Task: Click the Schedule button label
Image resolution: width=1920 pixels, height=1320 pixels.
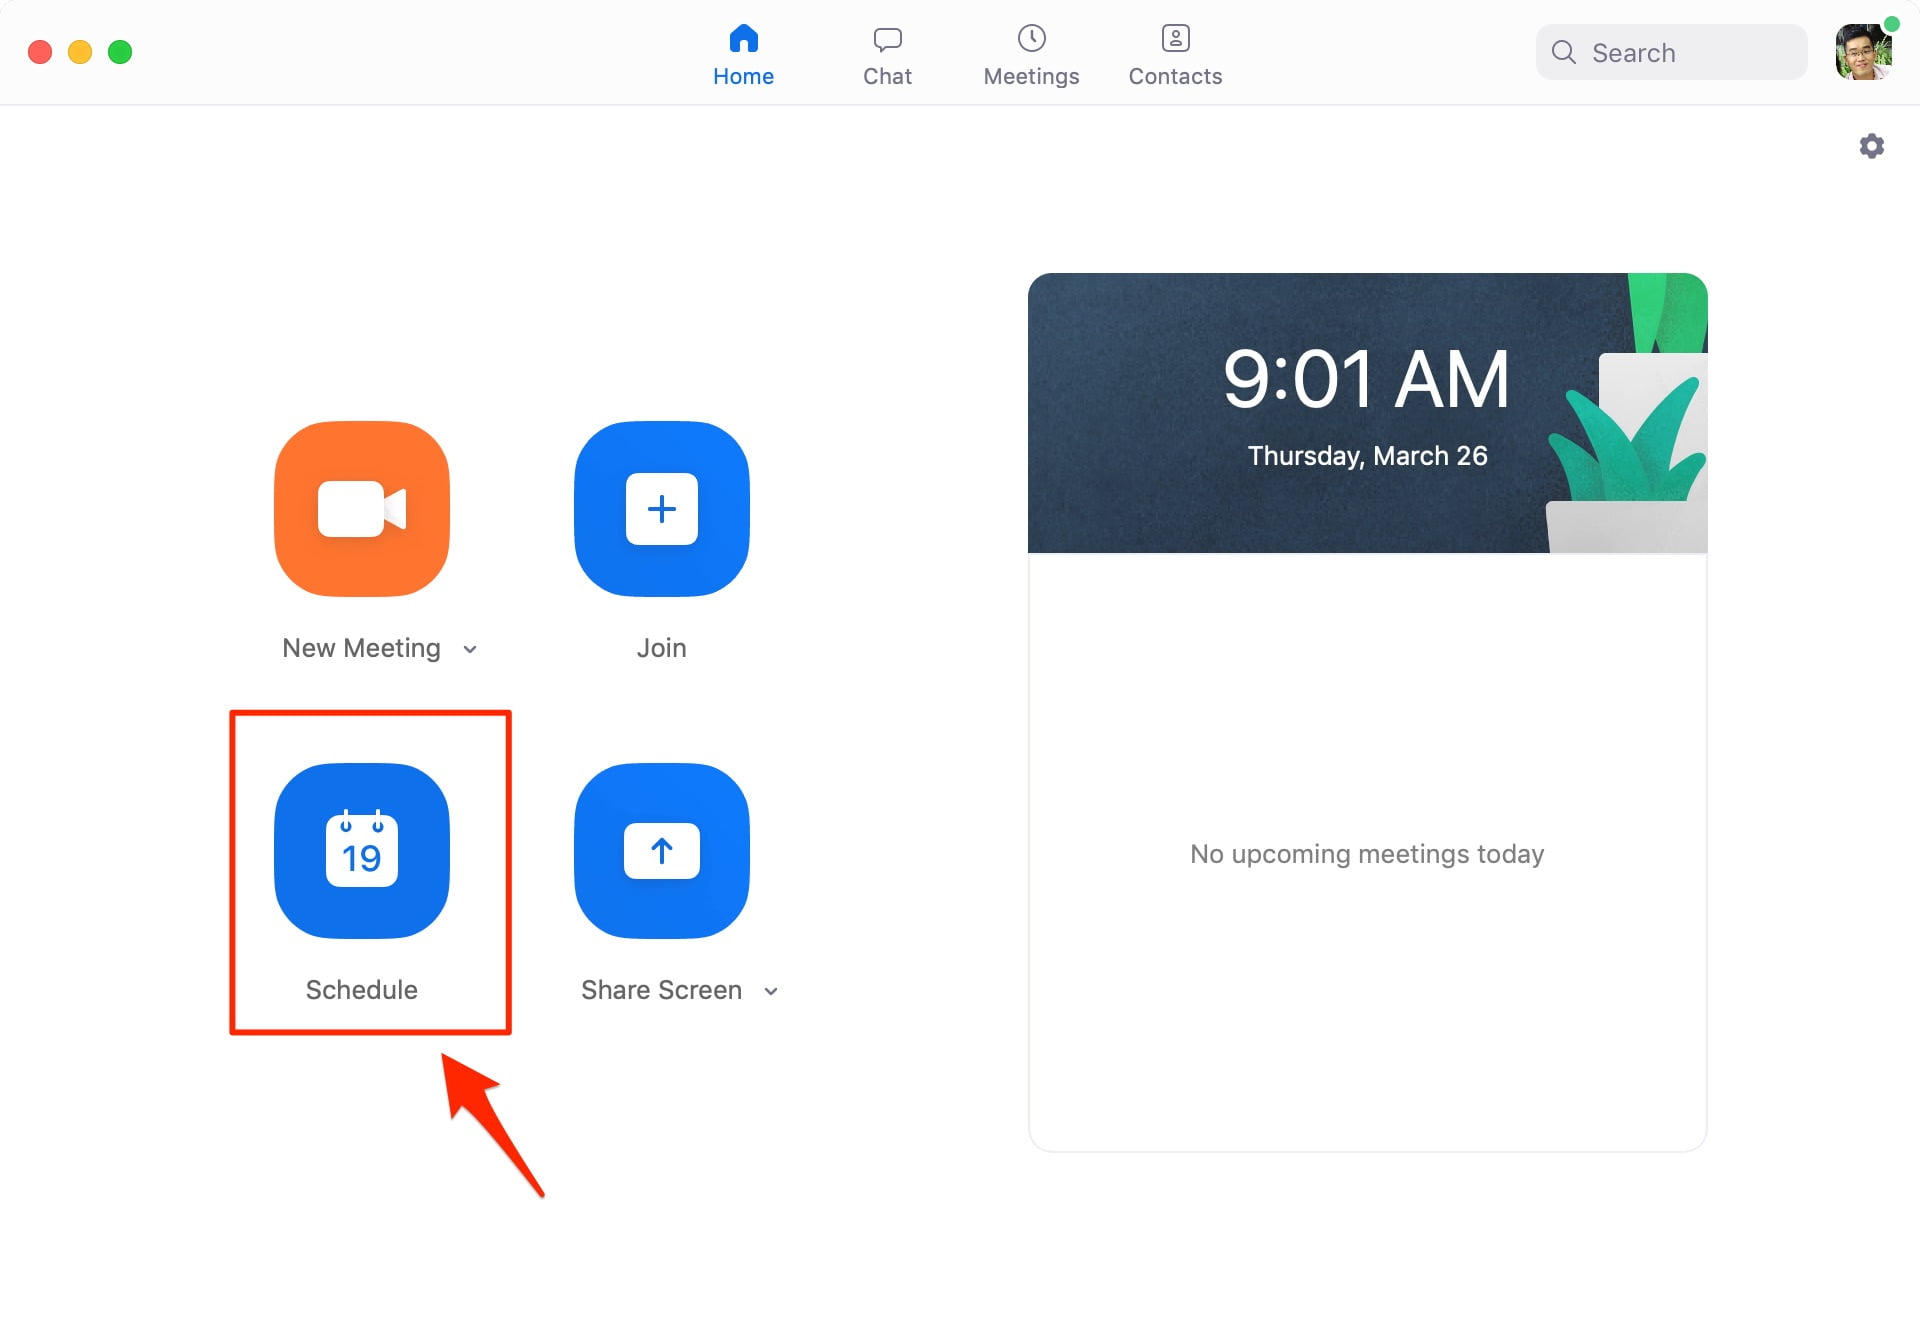Action: [x=361, y=989]
